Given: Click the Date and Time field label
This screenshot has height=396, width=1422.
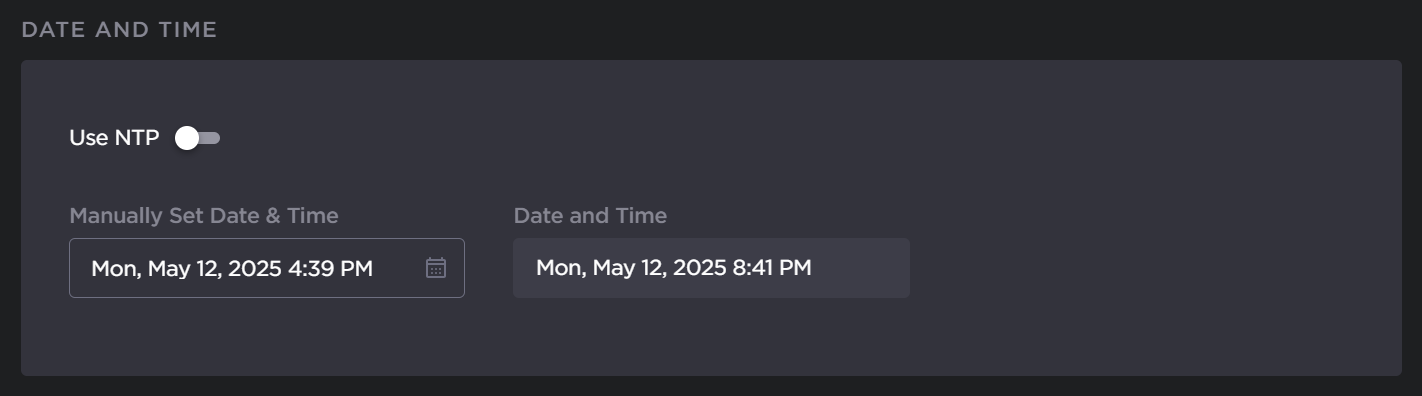Looking at the screenshot, I should (x=590, y=215).
